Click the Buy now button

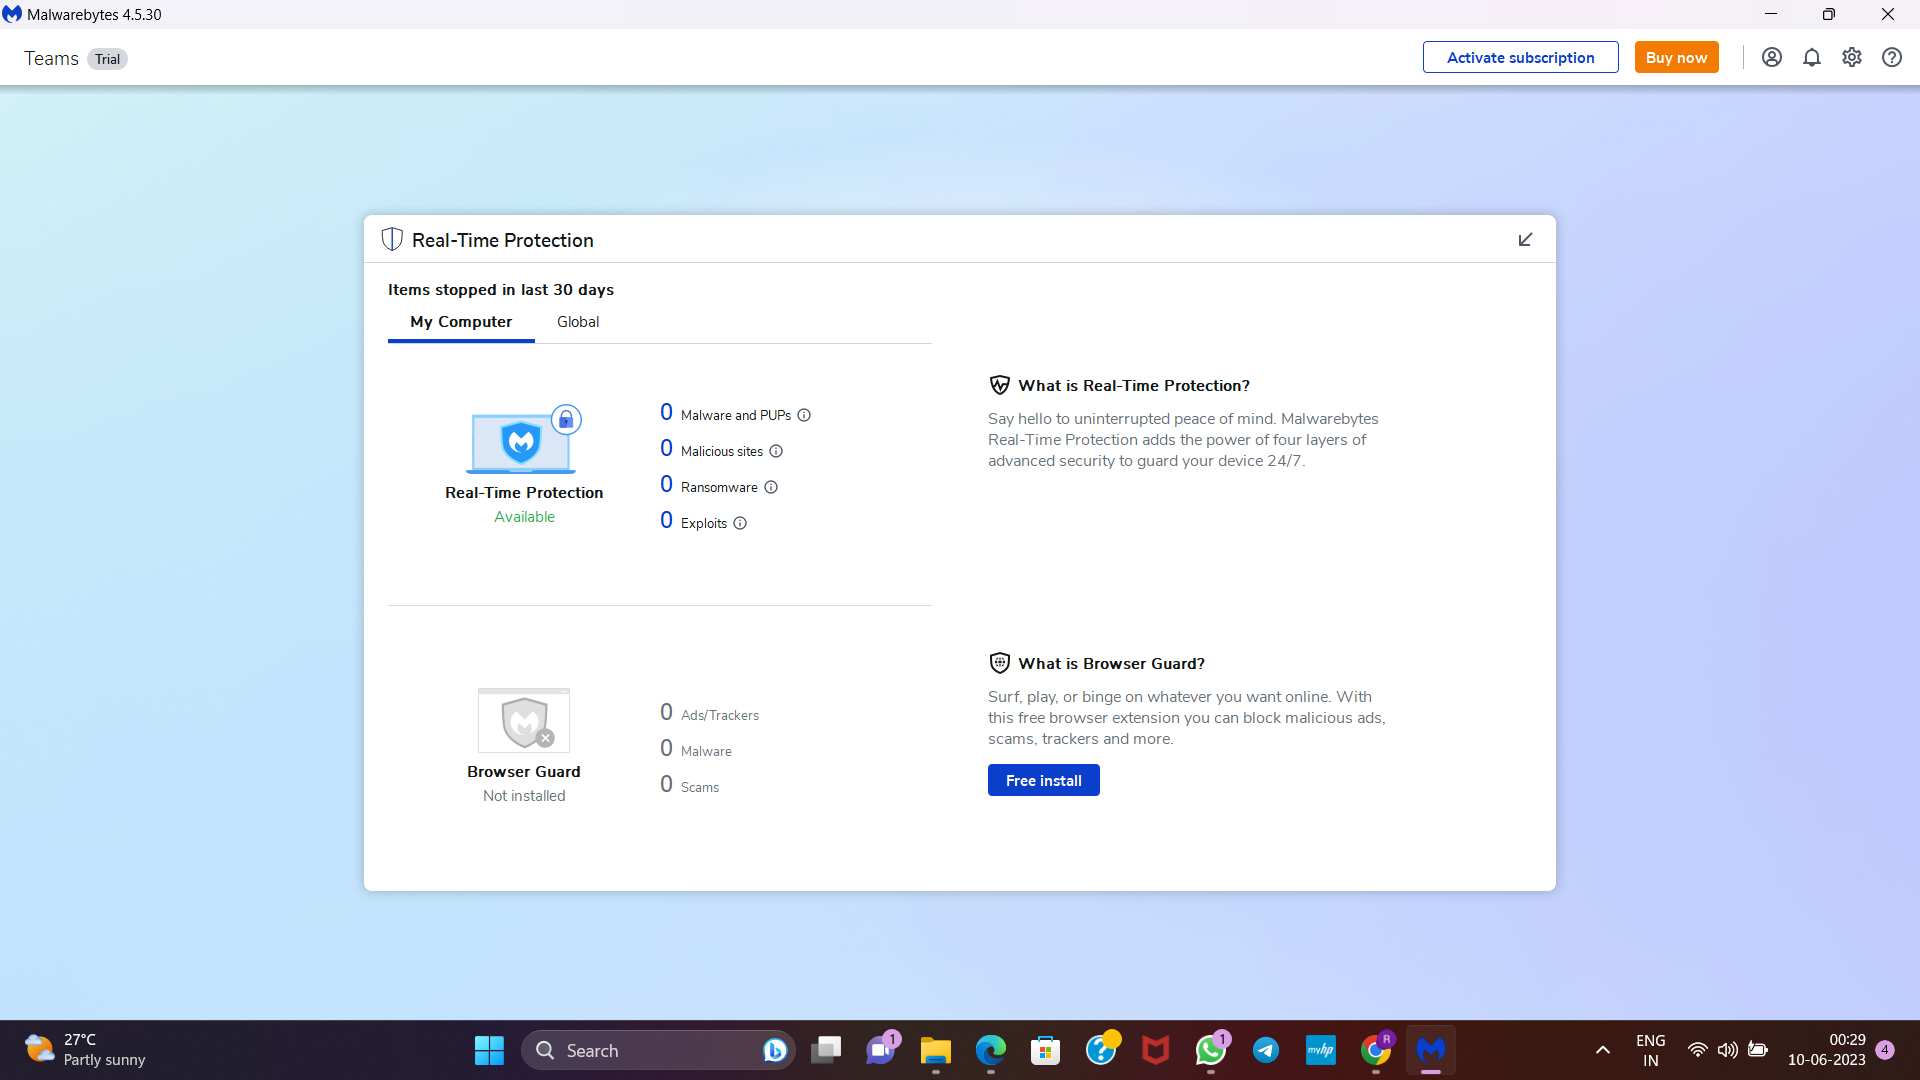pyautogui.click(x=1677, y=58)
